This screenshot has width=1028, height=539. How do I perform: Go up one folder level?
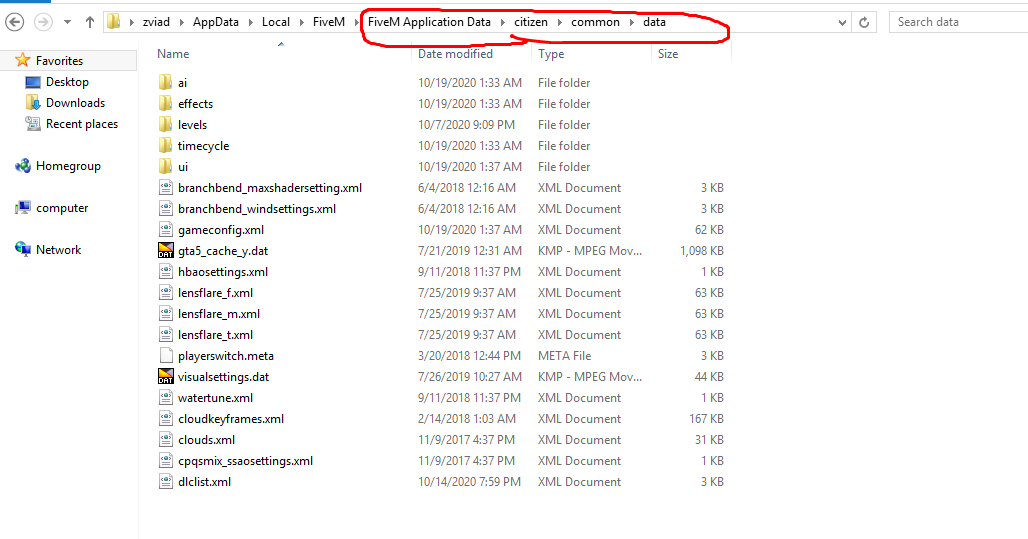[x=90, y=22]
